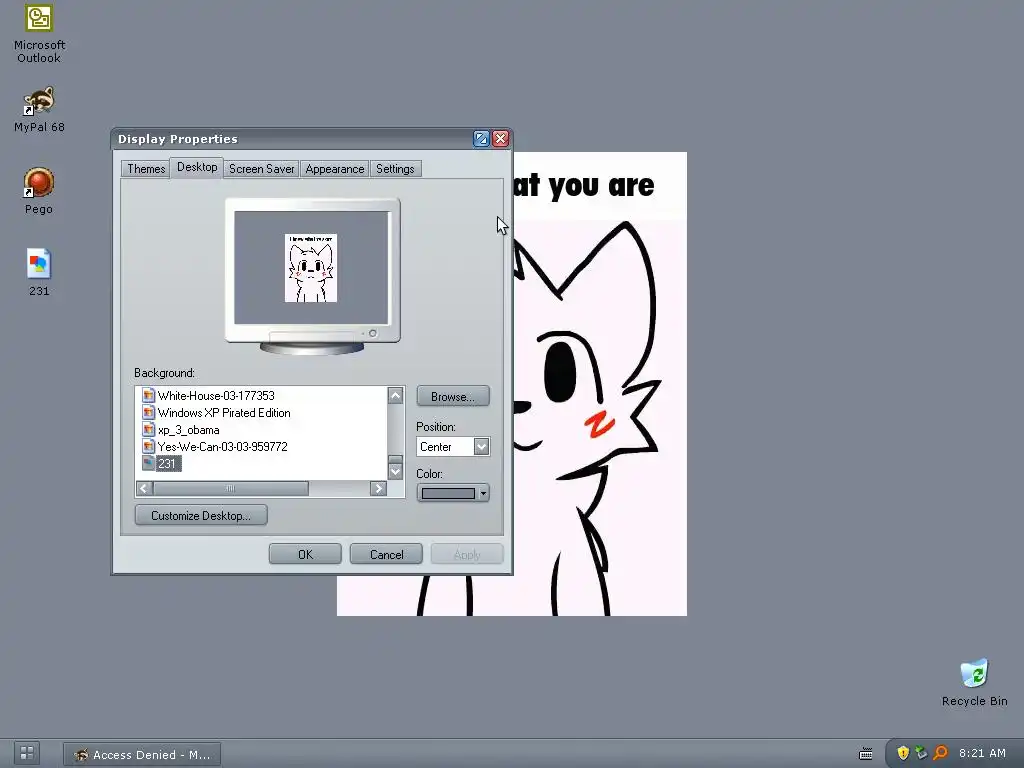
Task: Click the 8:21 AM clock
Action: click(x=982, y=753)
